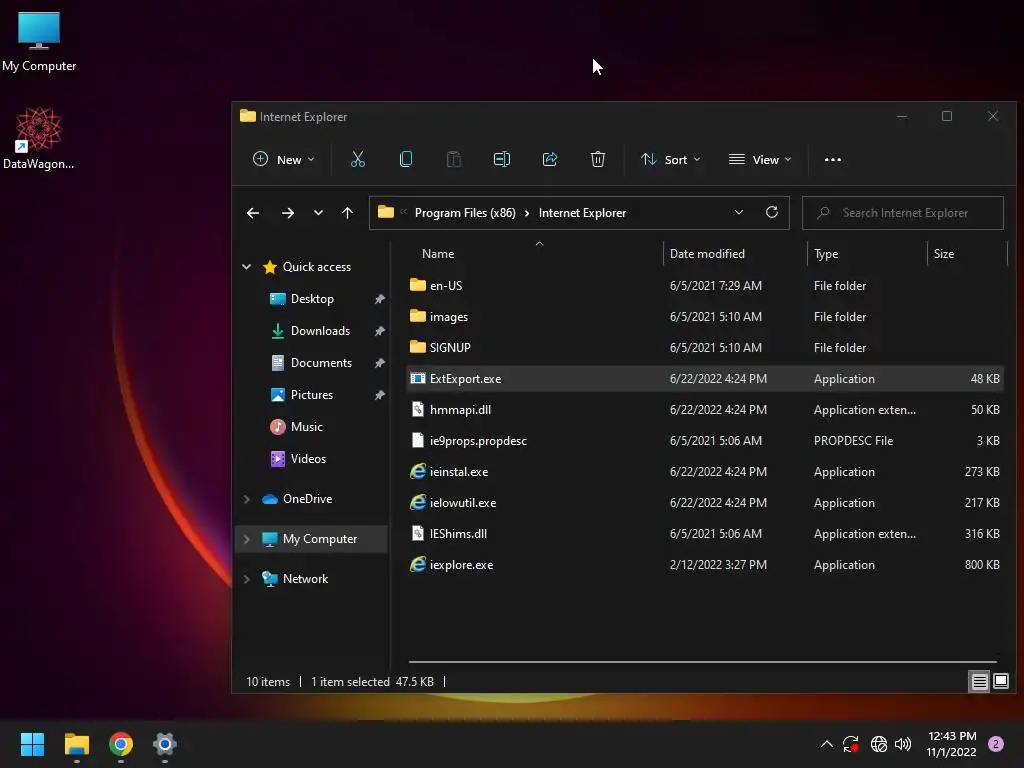This screenshot has height=768, width=1024.
Task: Sort by Size column header
Action: pyautogui.click(x=968, y=253)
